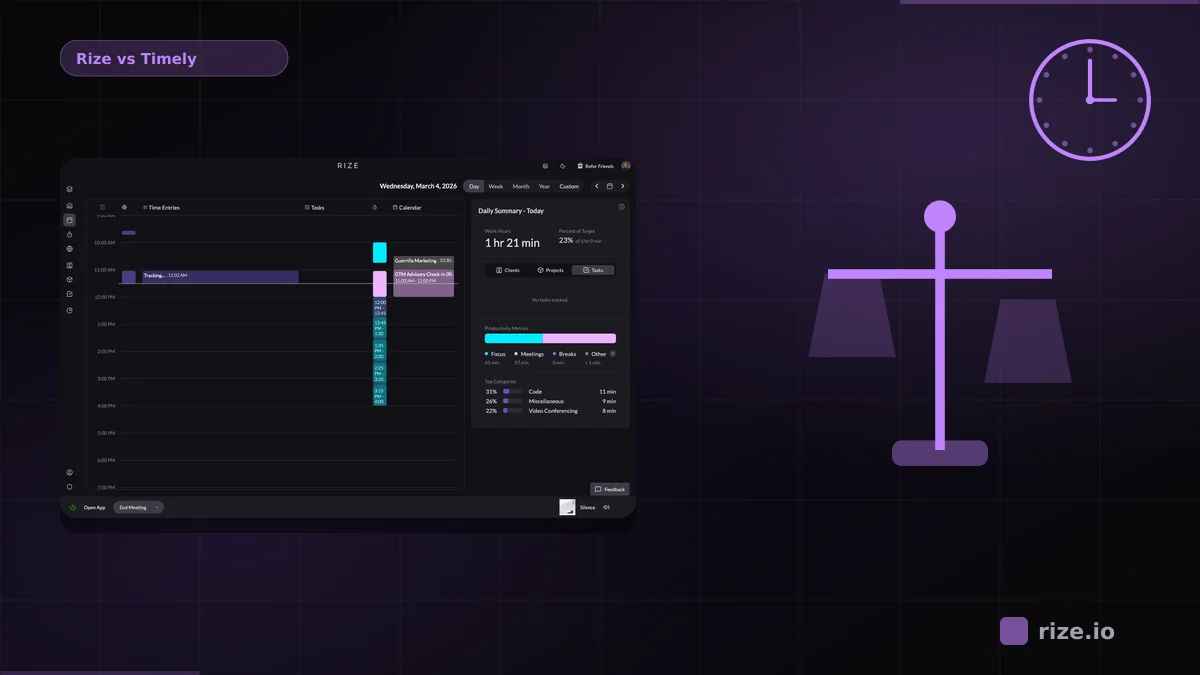Select the Custom date range tab
Screen dimensions: 1200x675
pos(569,186)
